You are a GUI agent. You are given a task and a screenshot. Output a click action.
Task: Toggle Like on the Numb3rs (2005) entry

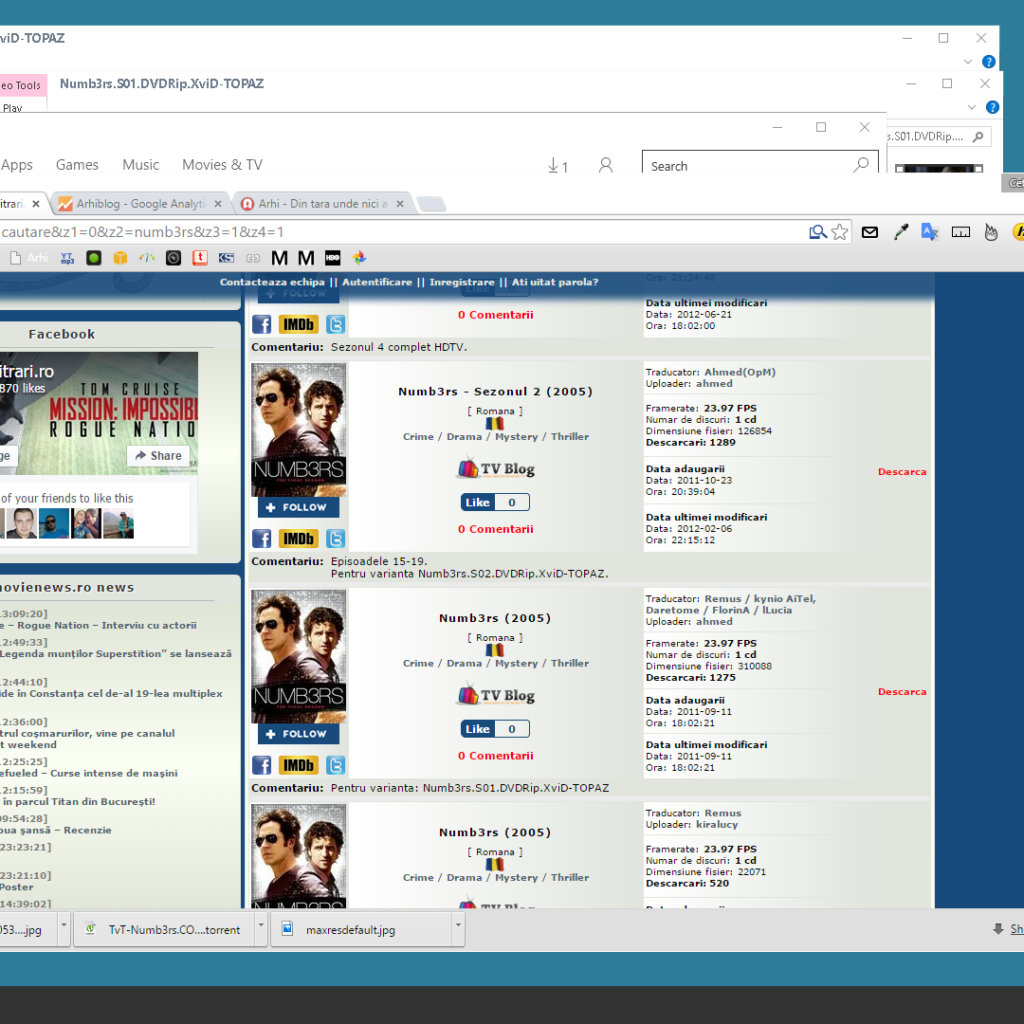tap(478, 728)
